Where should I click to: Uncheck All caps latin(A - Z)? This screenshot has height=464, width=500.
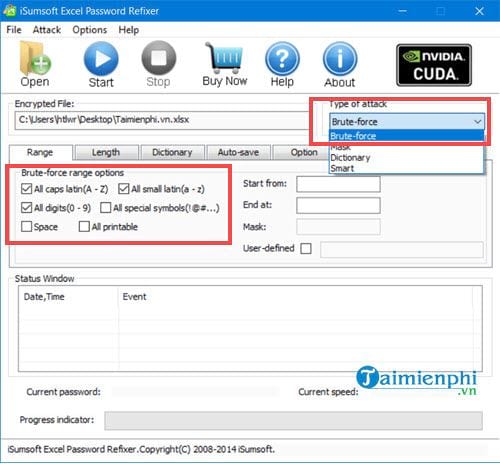click(26, 189)
